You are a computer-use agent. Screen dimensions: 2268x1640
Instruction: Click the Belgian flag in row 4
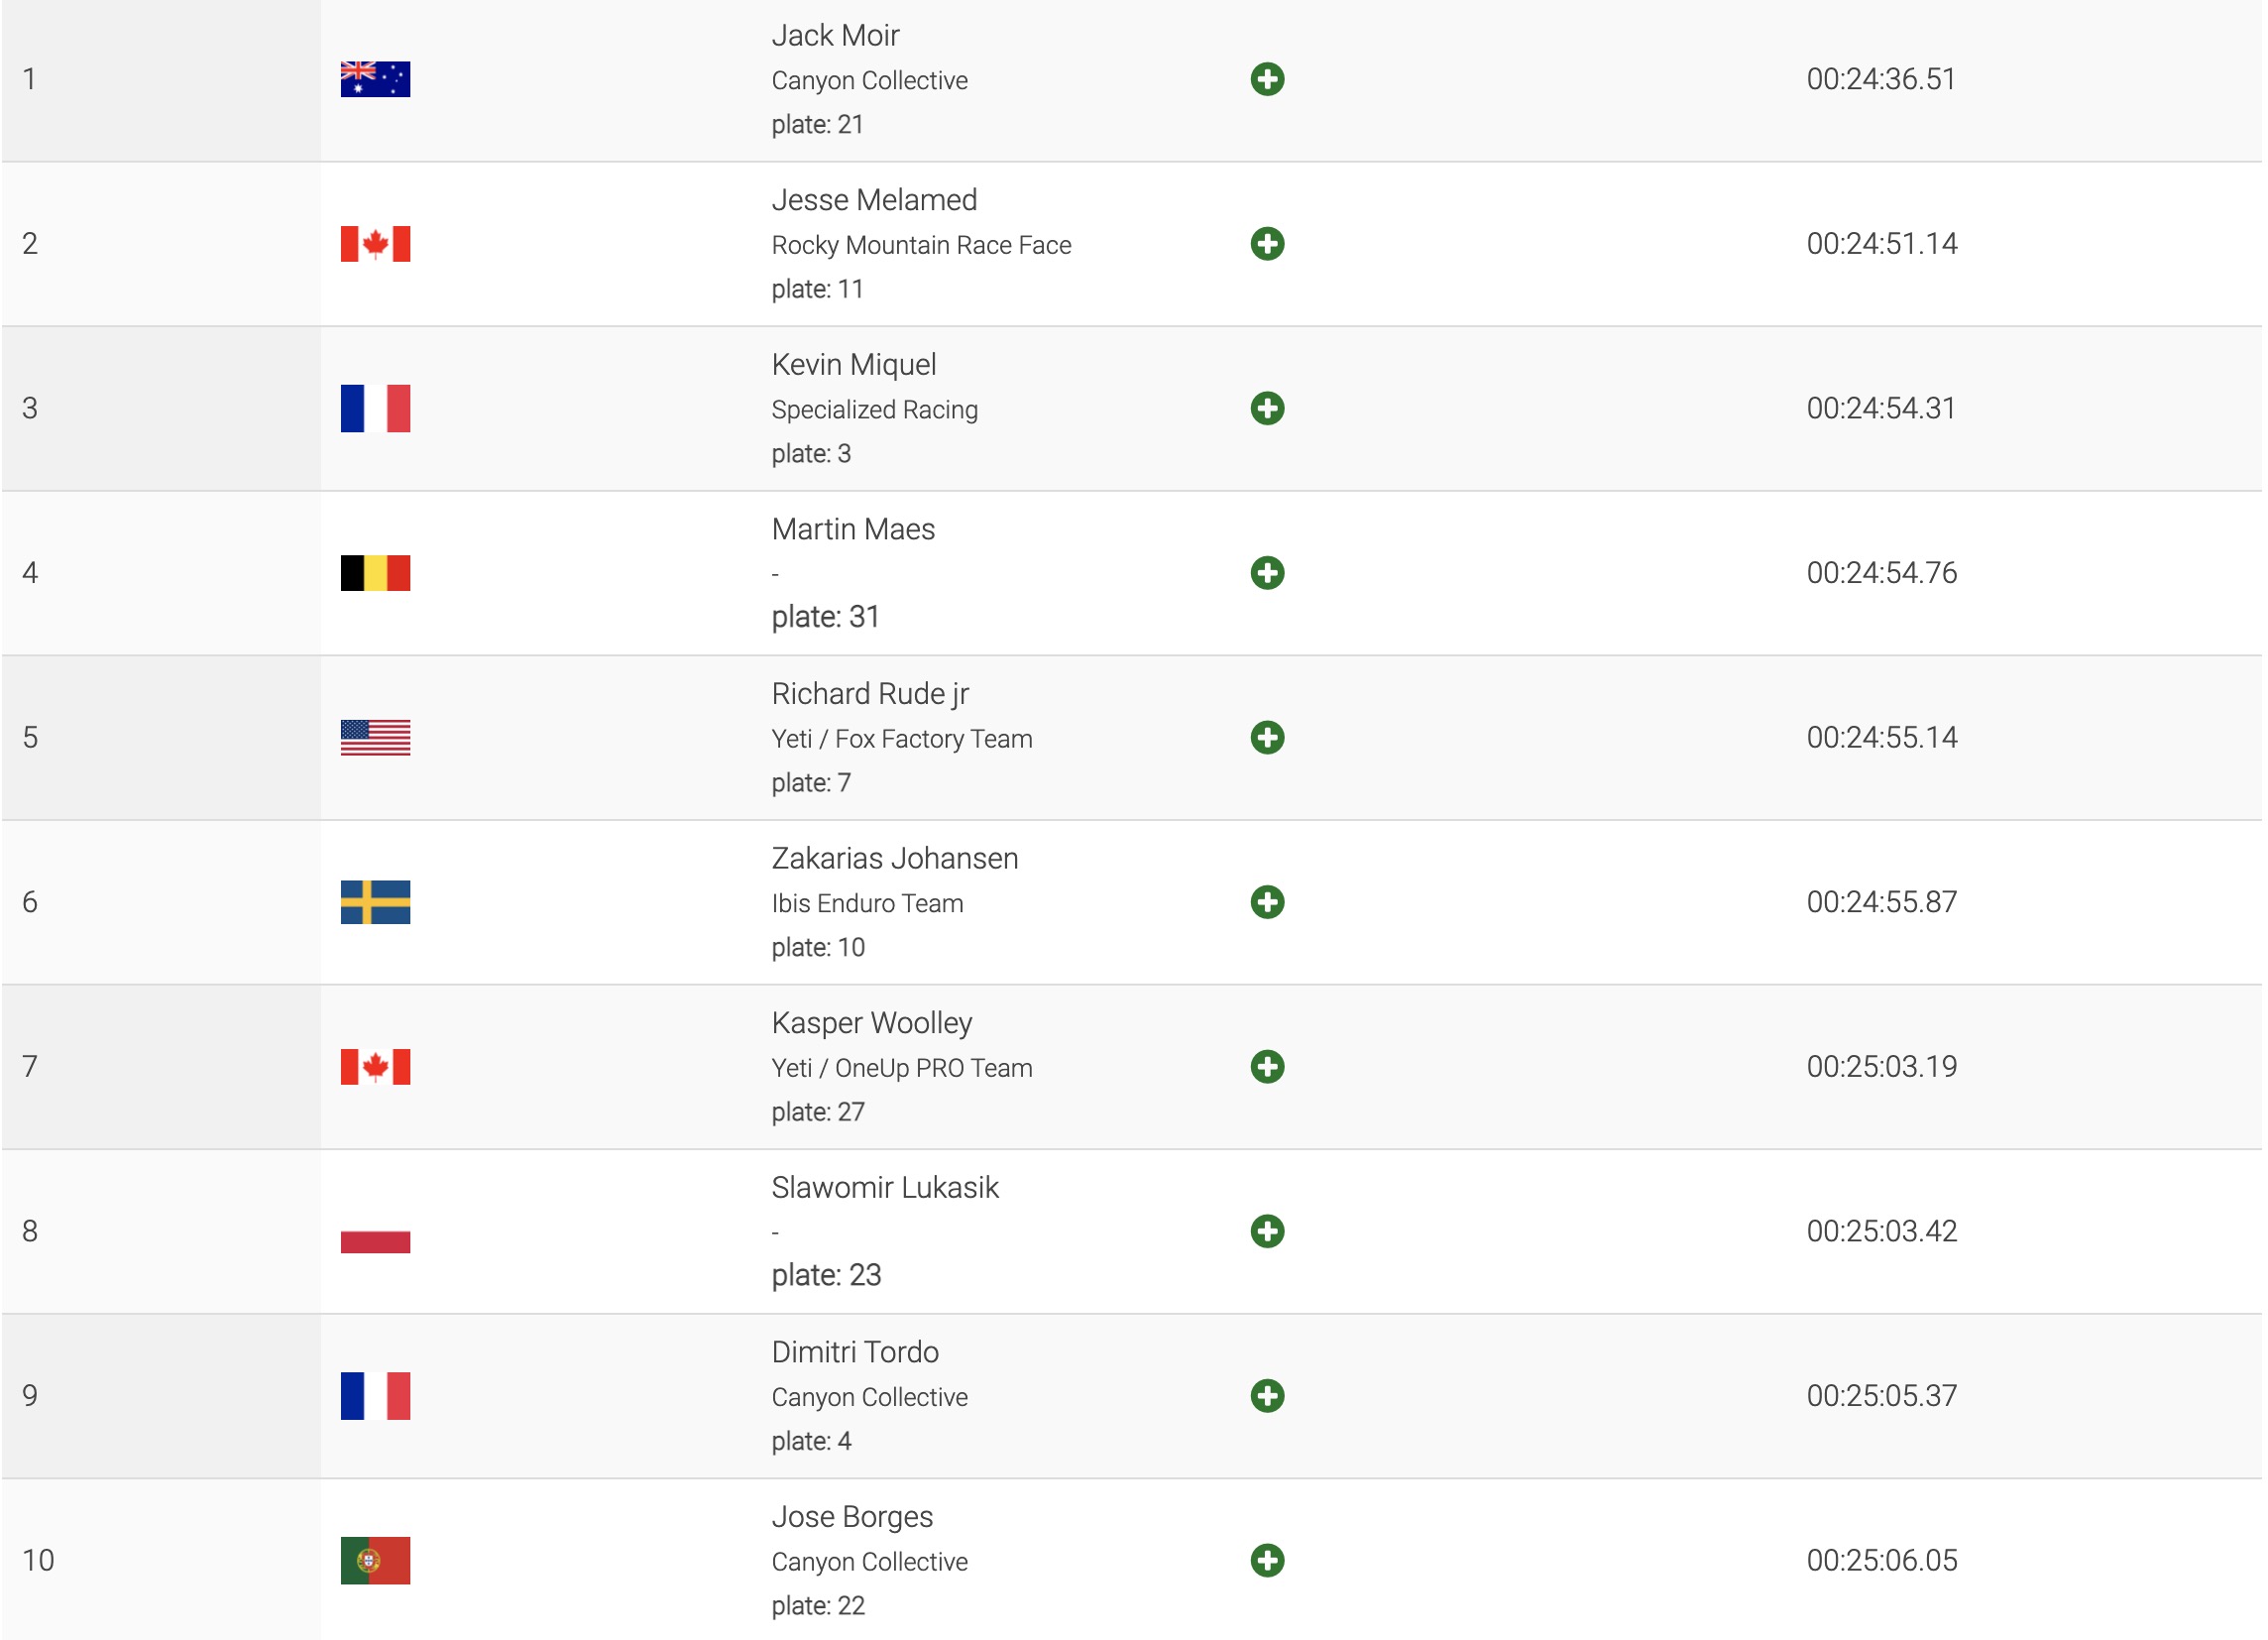(375, 573)
